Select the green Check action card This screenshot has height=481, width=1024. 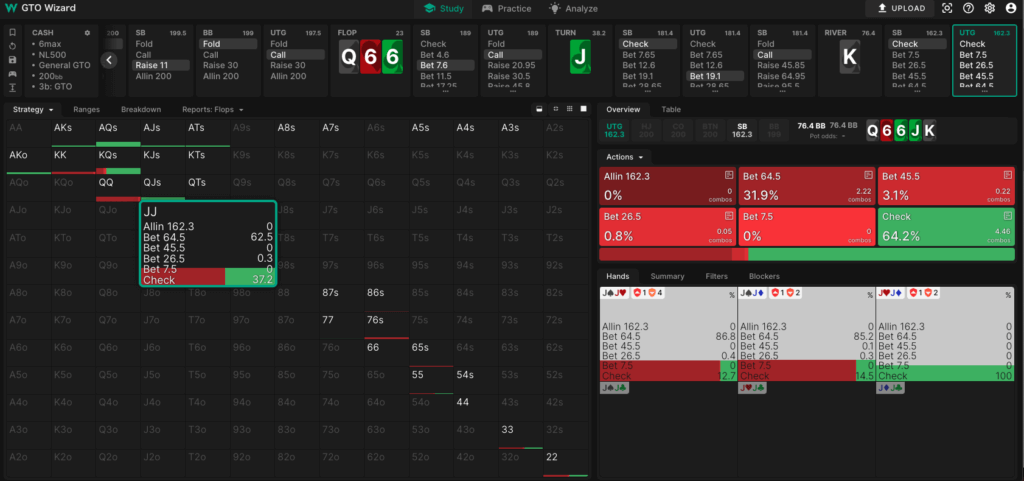tap(946, 227)
